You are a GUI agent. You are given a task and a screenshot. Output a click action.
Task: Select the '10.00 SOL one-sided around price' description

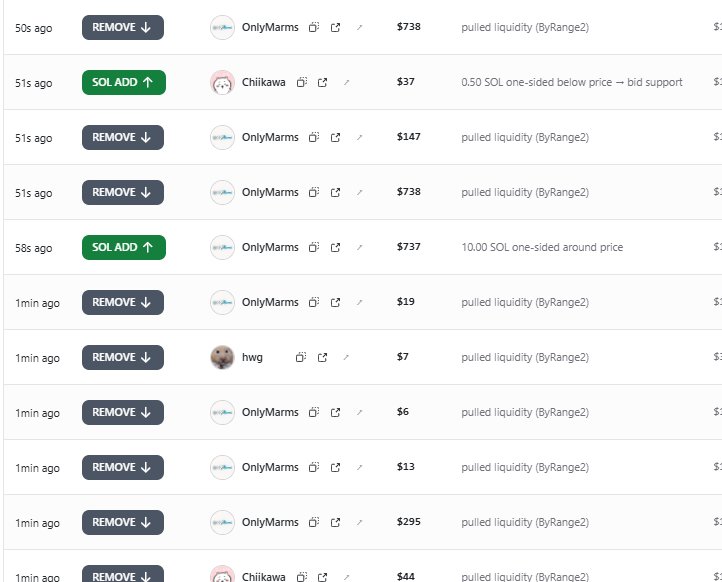pos(542,247)
